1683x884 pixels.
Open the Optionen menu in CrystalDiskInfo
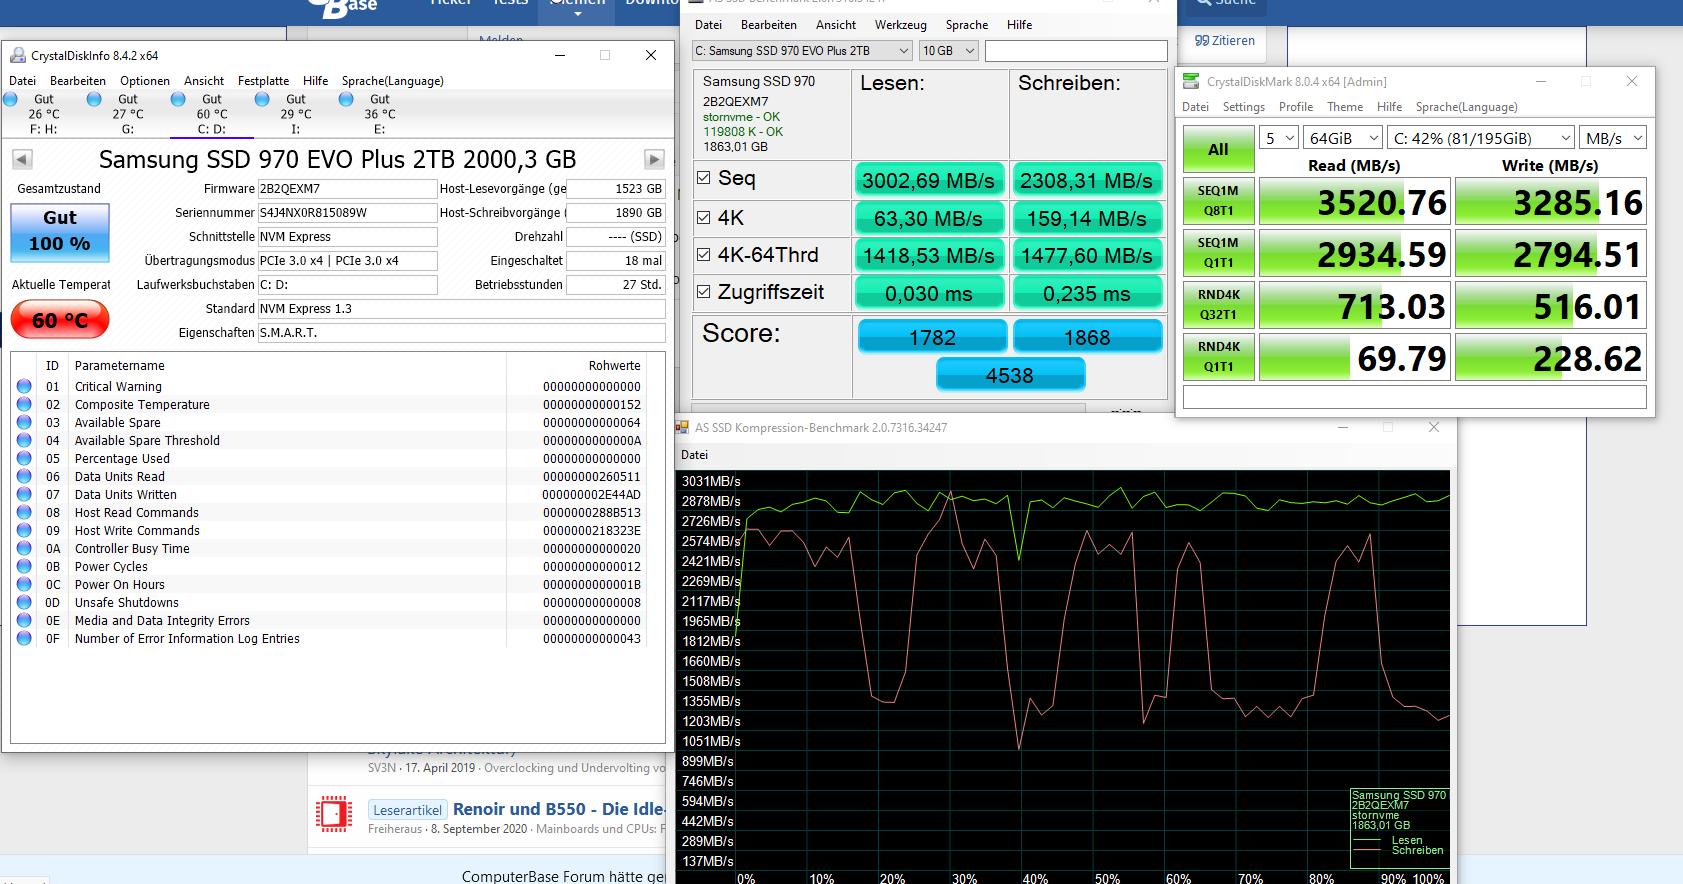pyautogui.click(x=145, y=81)
